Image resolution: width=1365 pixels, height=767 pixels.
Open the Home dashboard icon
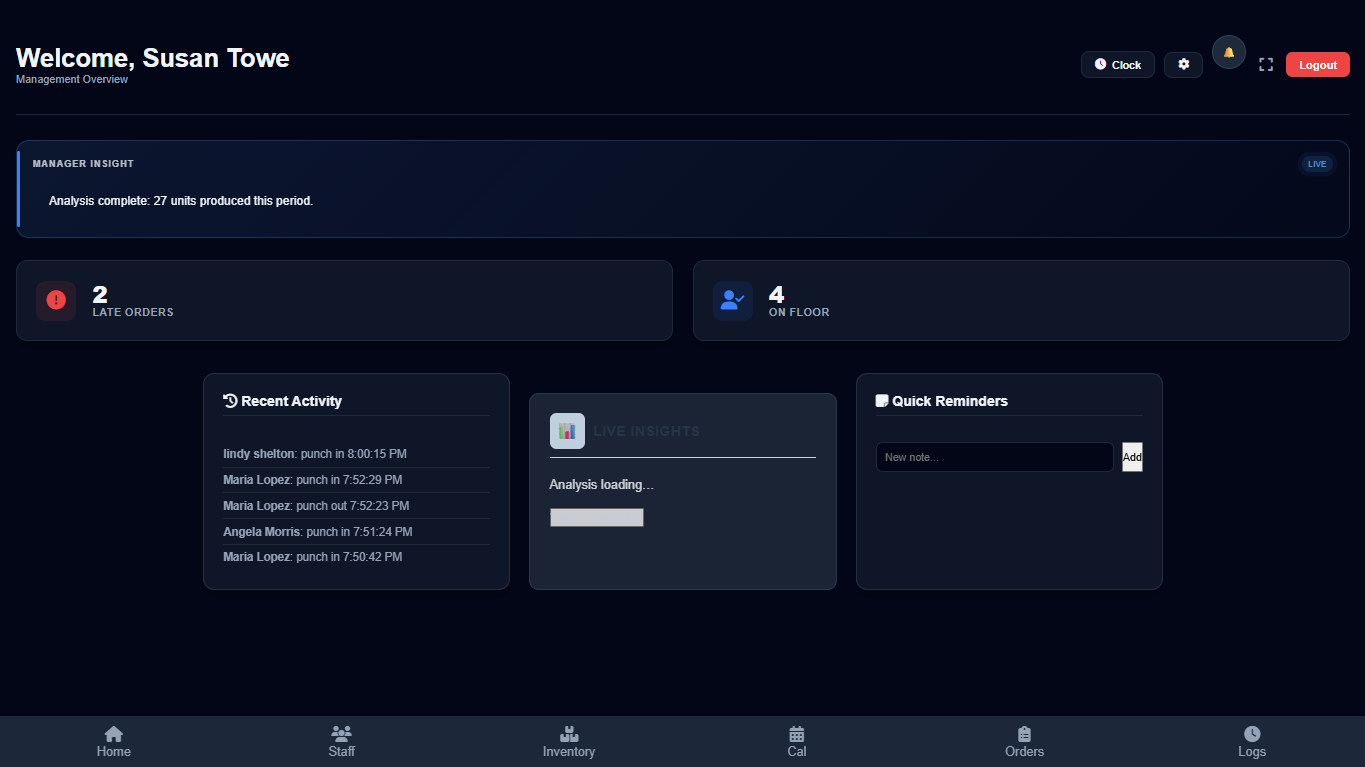point(113,735)
